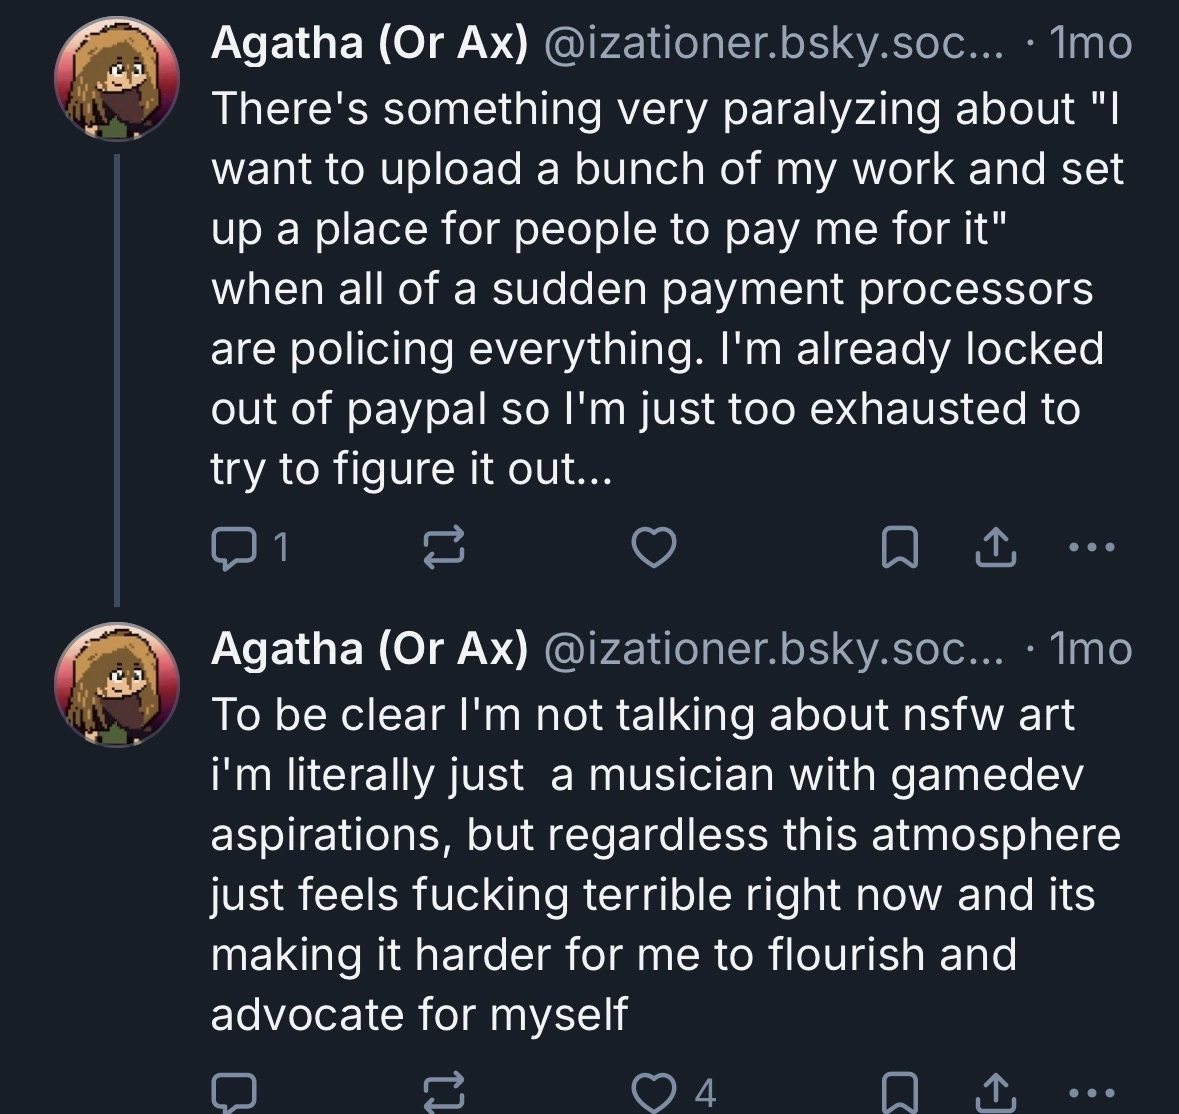Share the first post
Viewport: 1179px width, 1114px height.
tap(996, 546)
